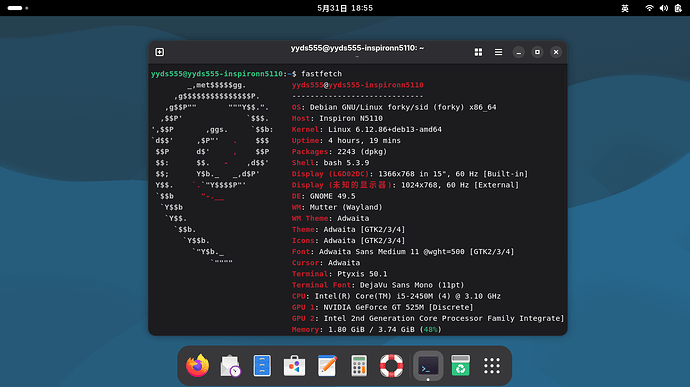Open the Trash from the dock
This screenshot has height=387, width=690.
tap(460, 365)
